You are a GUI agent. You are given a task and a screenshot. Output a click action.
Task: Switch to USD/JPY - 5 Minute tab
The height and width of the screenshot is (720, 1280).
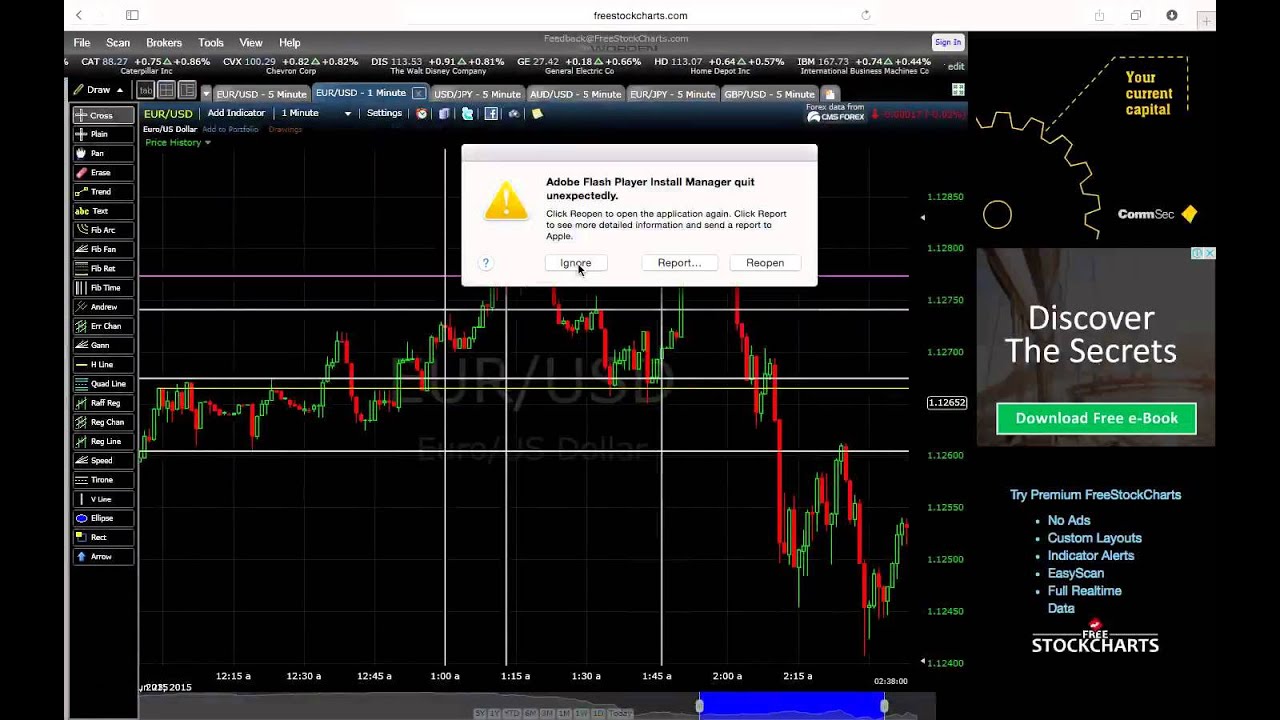click(477, 94)
